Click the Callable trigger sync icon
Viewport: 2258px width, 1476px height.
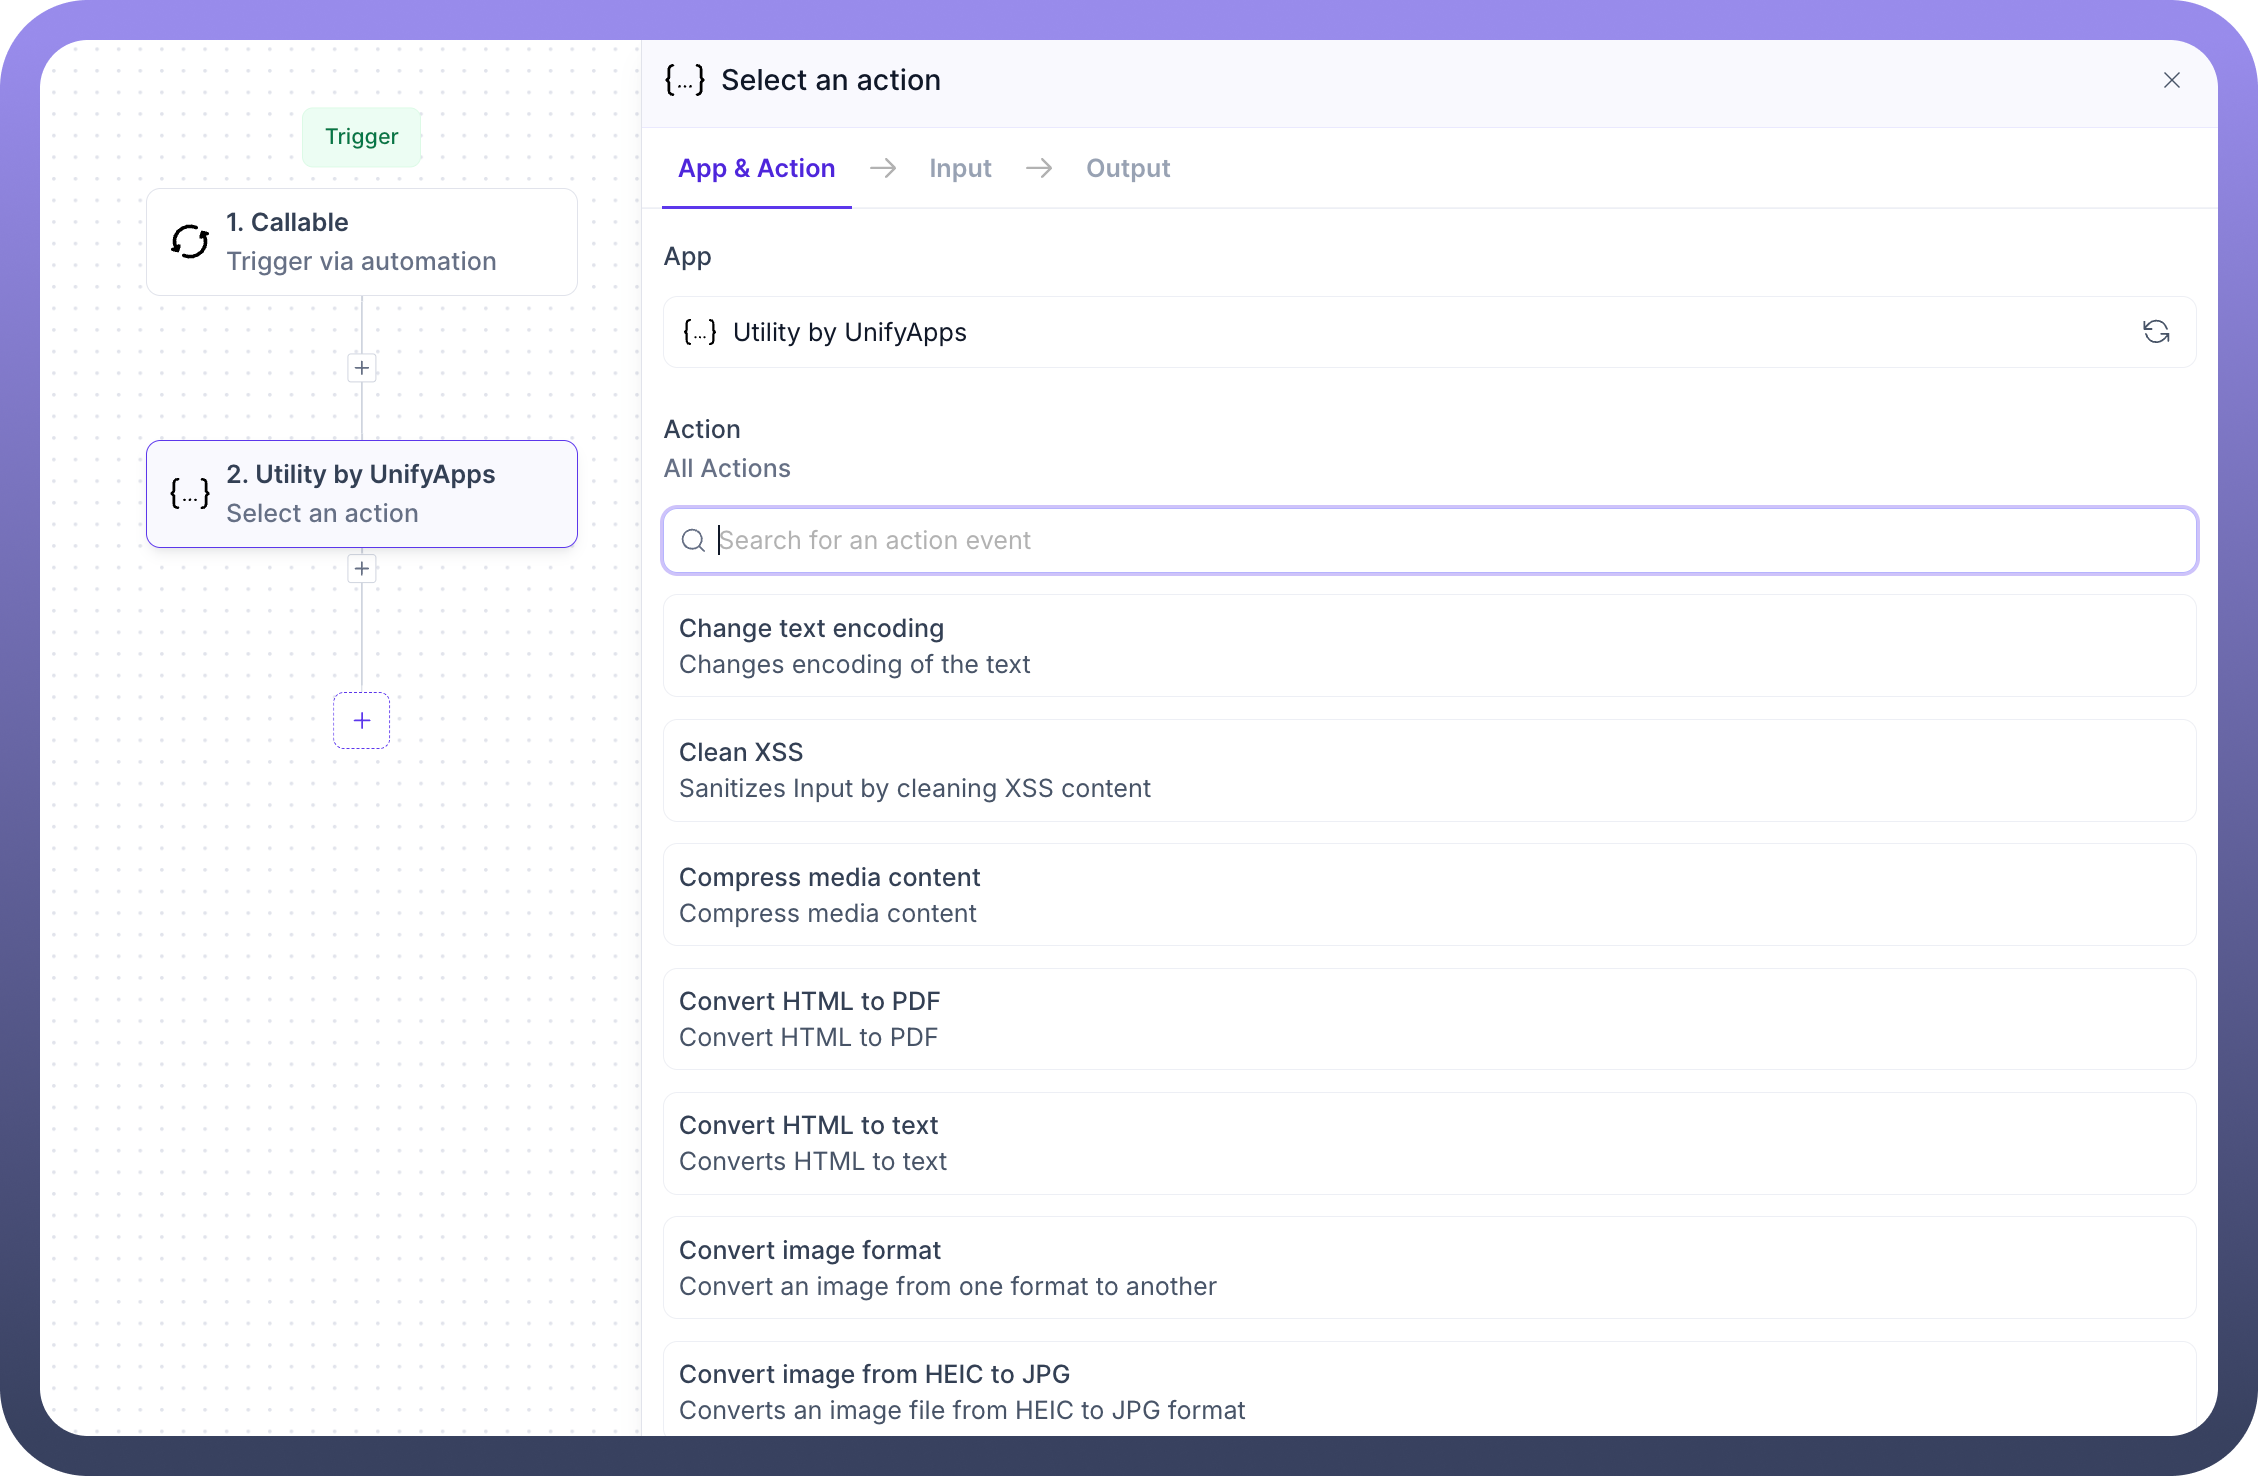[x=190, y=242]
